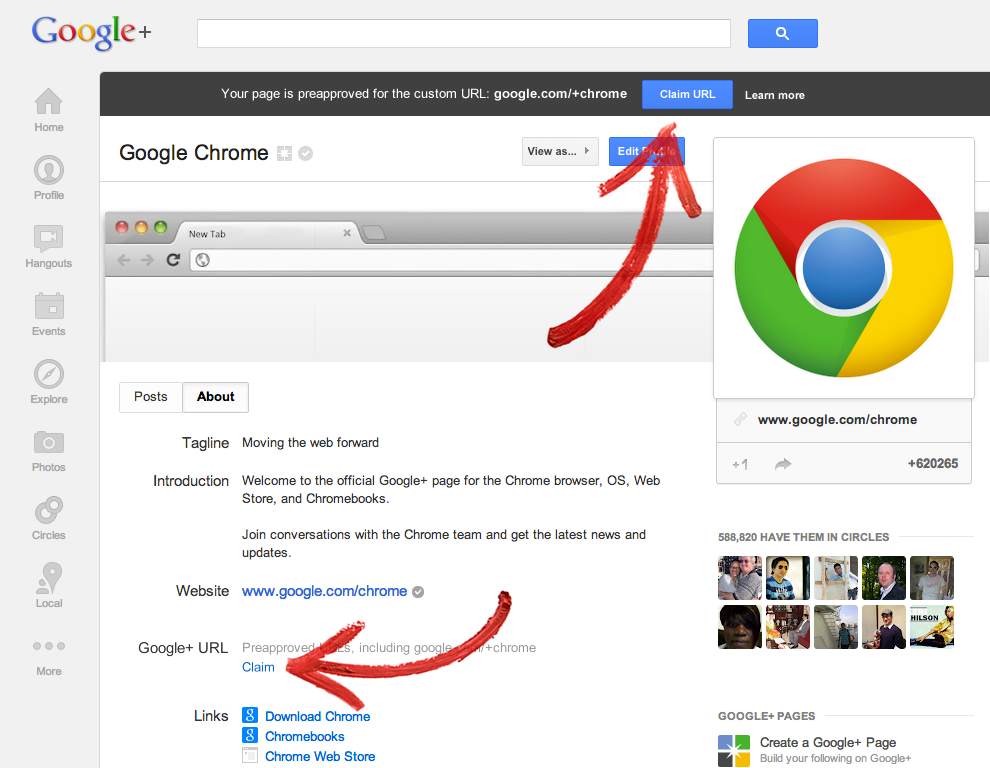Click the cover photo browser illustration

(x=409, y=286)
